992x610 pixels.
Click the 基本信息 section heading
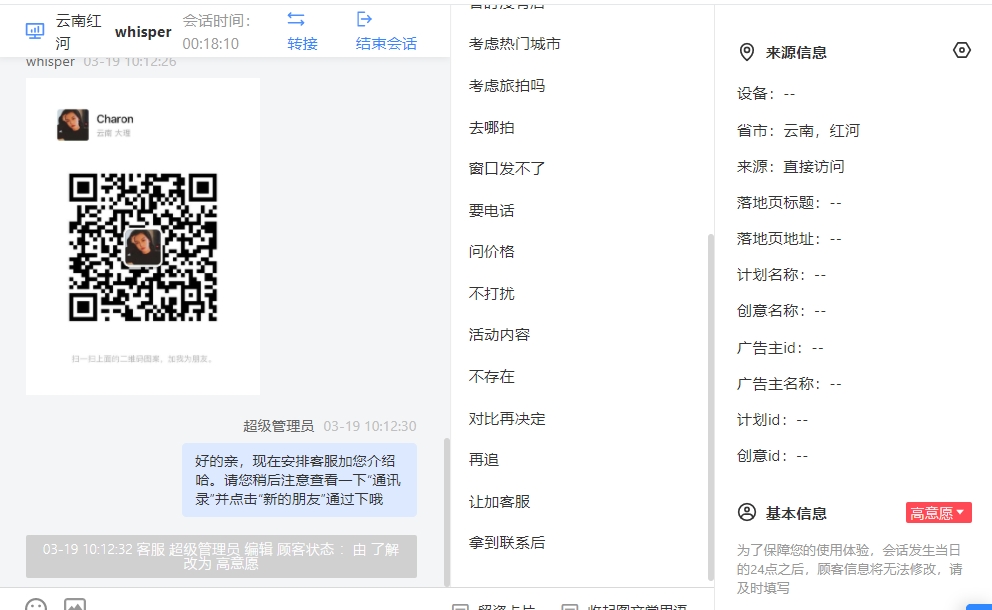(796, 513)
